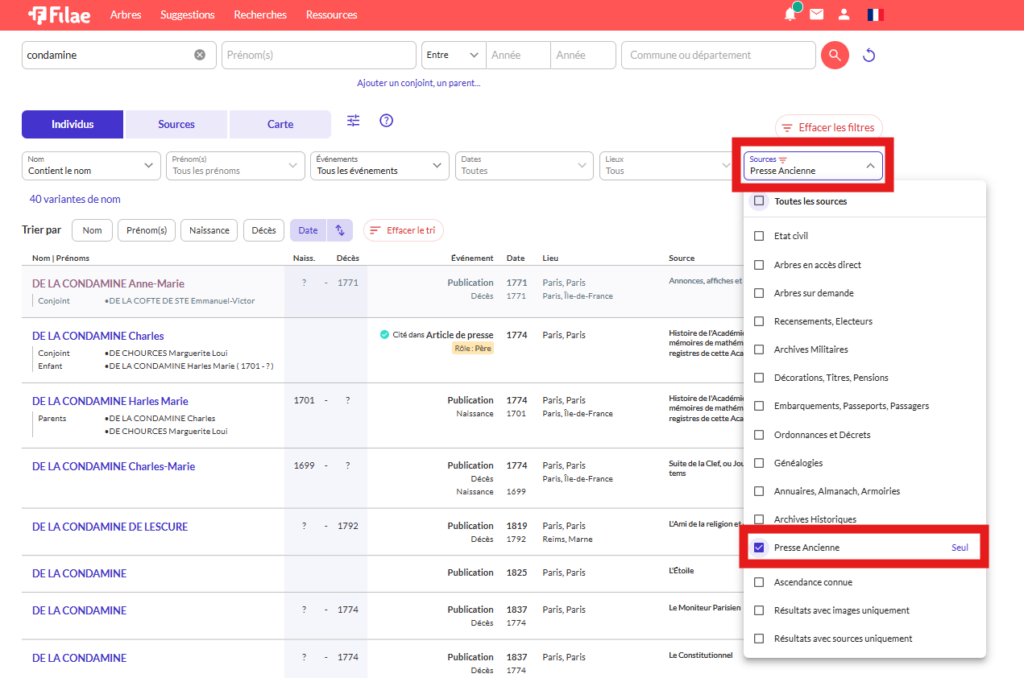Click the help question mark icon
This screenshot has height=678, width=1024.
[386, 121]
